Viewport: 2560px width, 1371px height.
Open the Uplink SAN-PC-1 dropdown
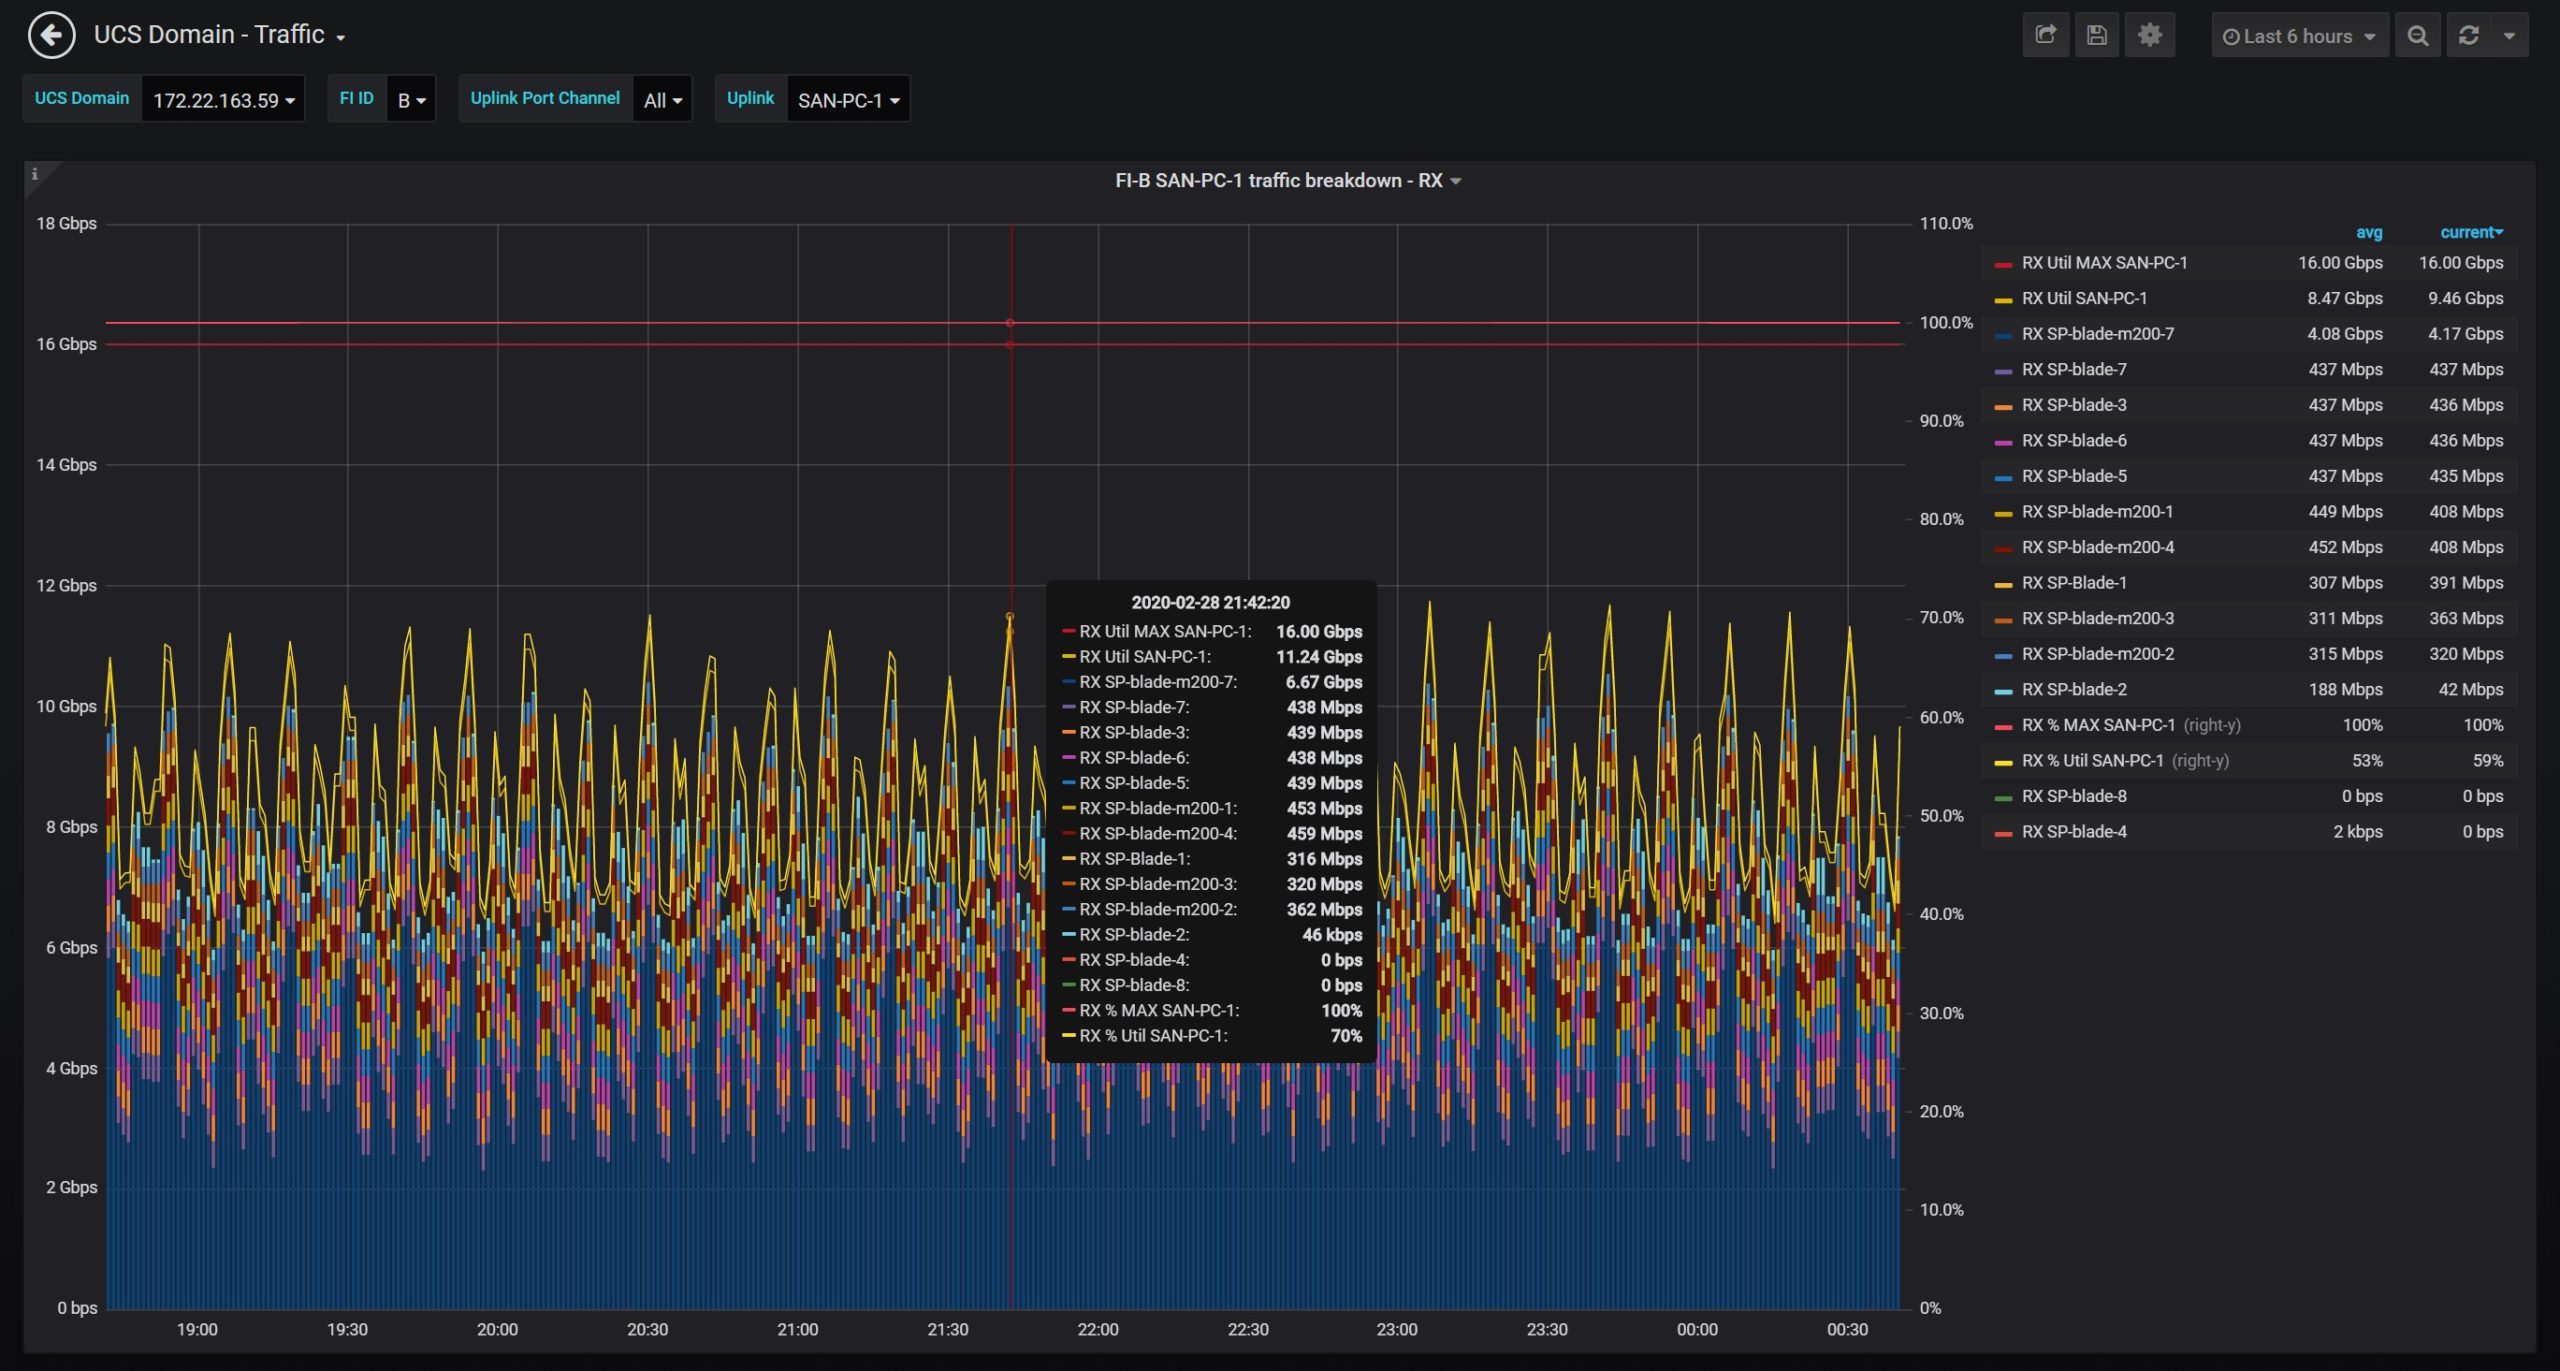(x=848, y=100)
